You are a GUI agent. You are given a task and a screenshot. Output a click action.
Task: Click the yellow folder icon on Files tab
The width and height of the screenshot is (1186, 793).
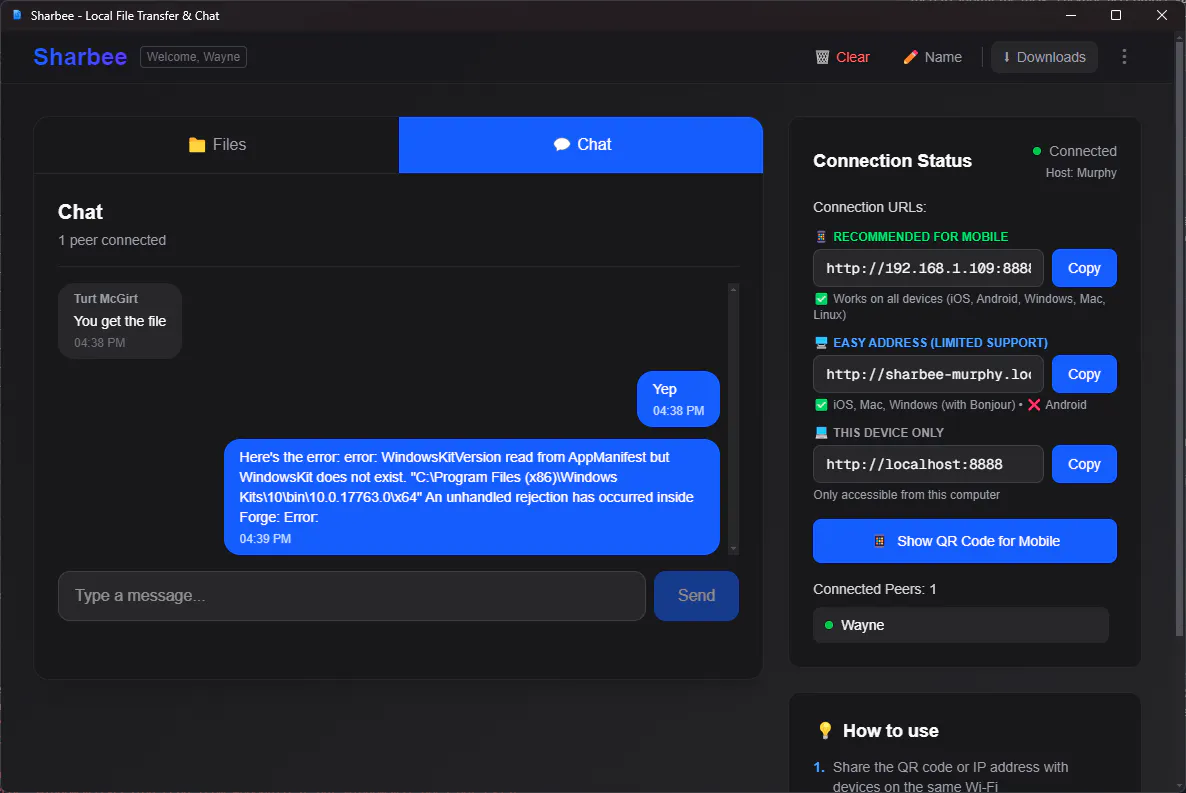pos(197,145)
